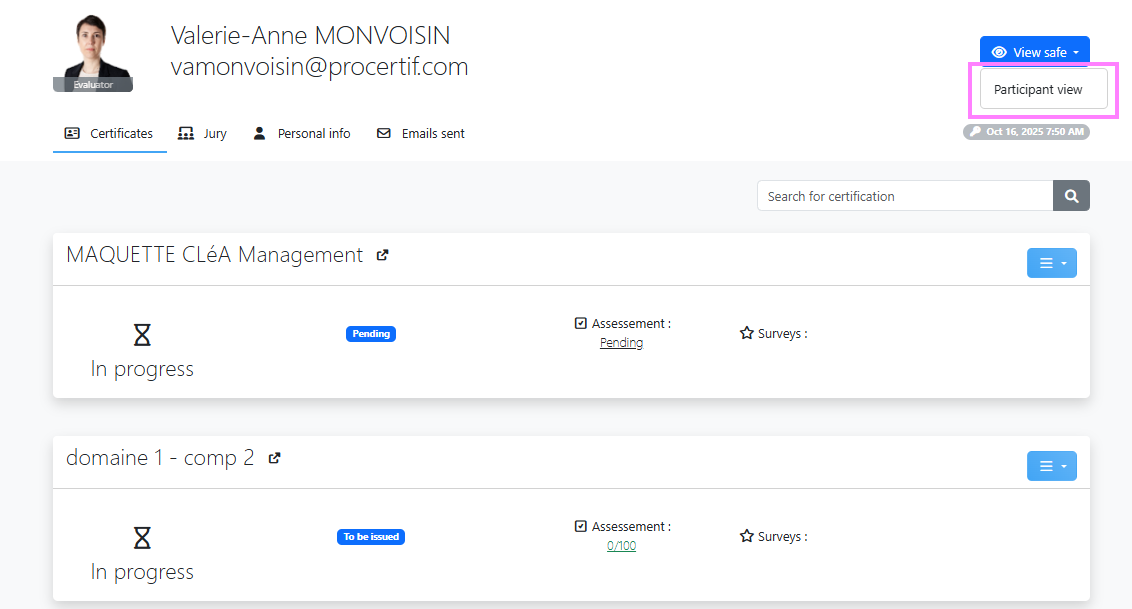1132x609 pixels.
Task: Open the Personal info tab
Action: click(301, 133)
